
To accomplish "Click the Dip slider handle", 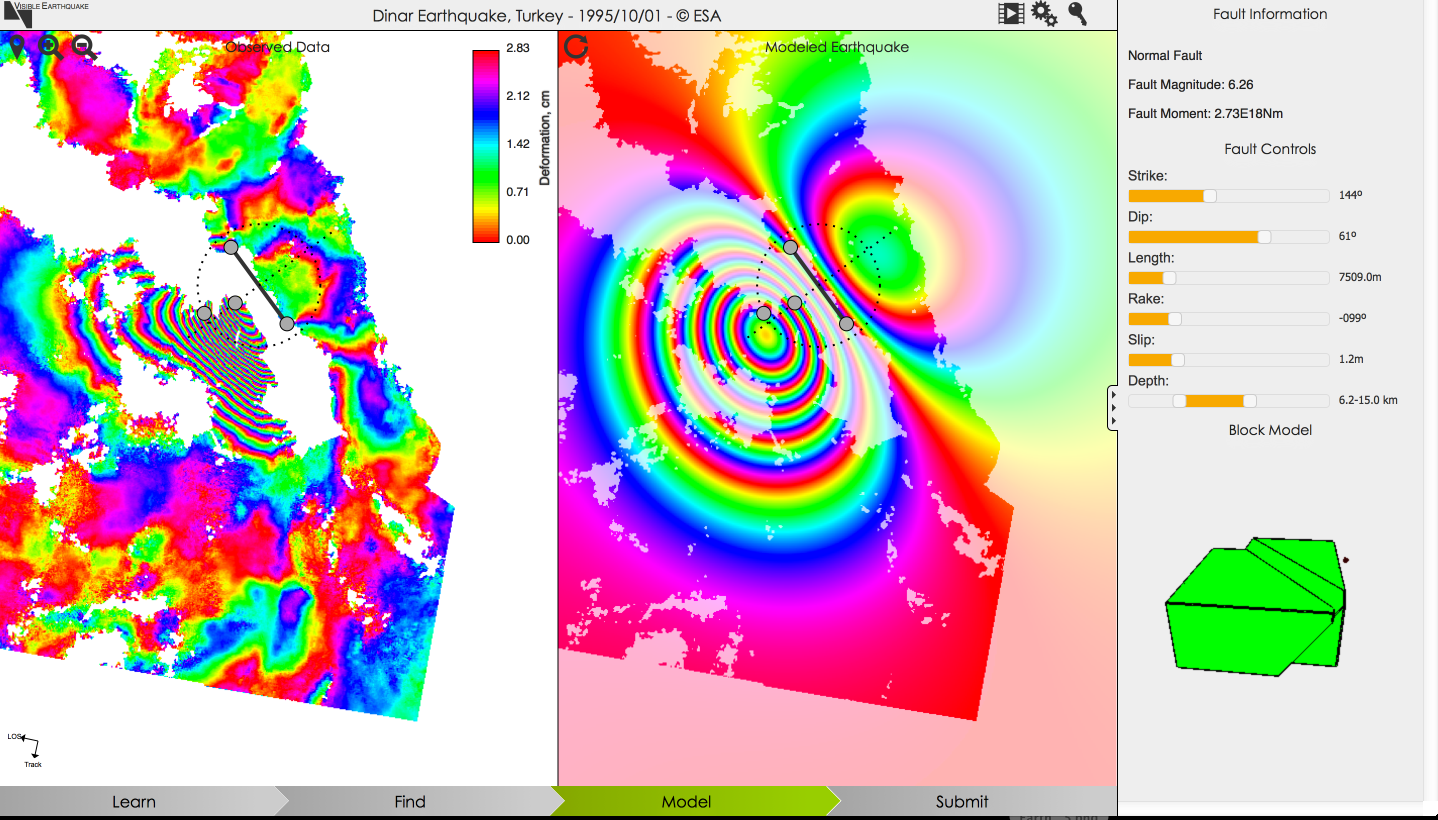I will [1263, 237].
